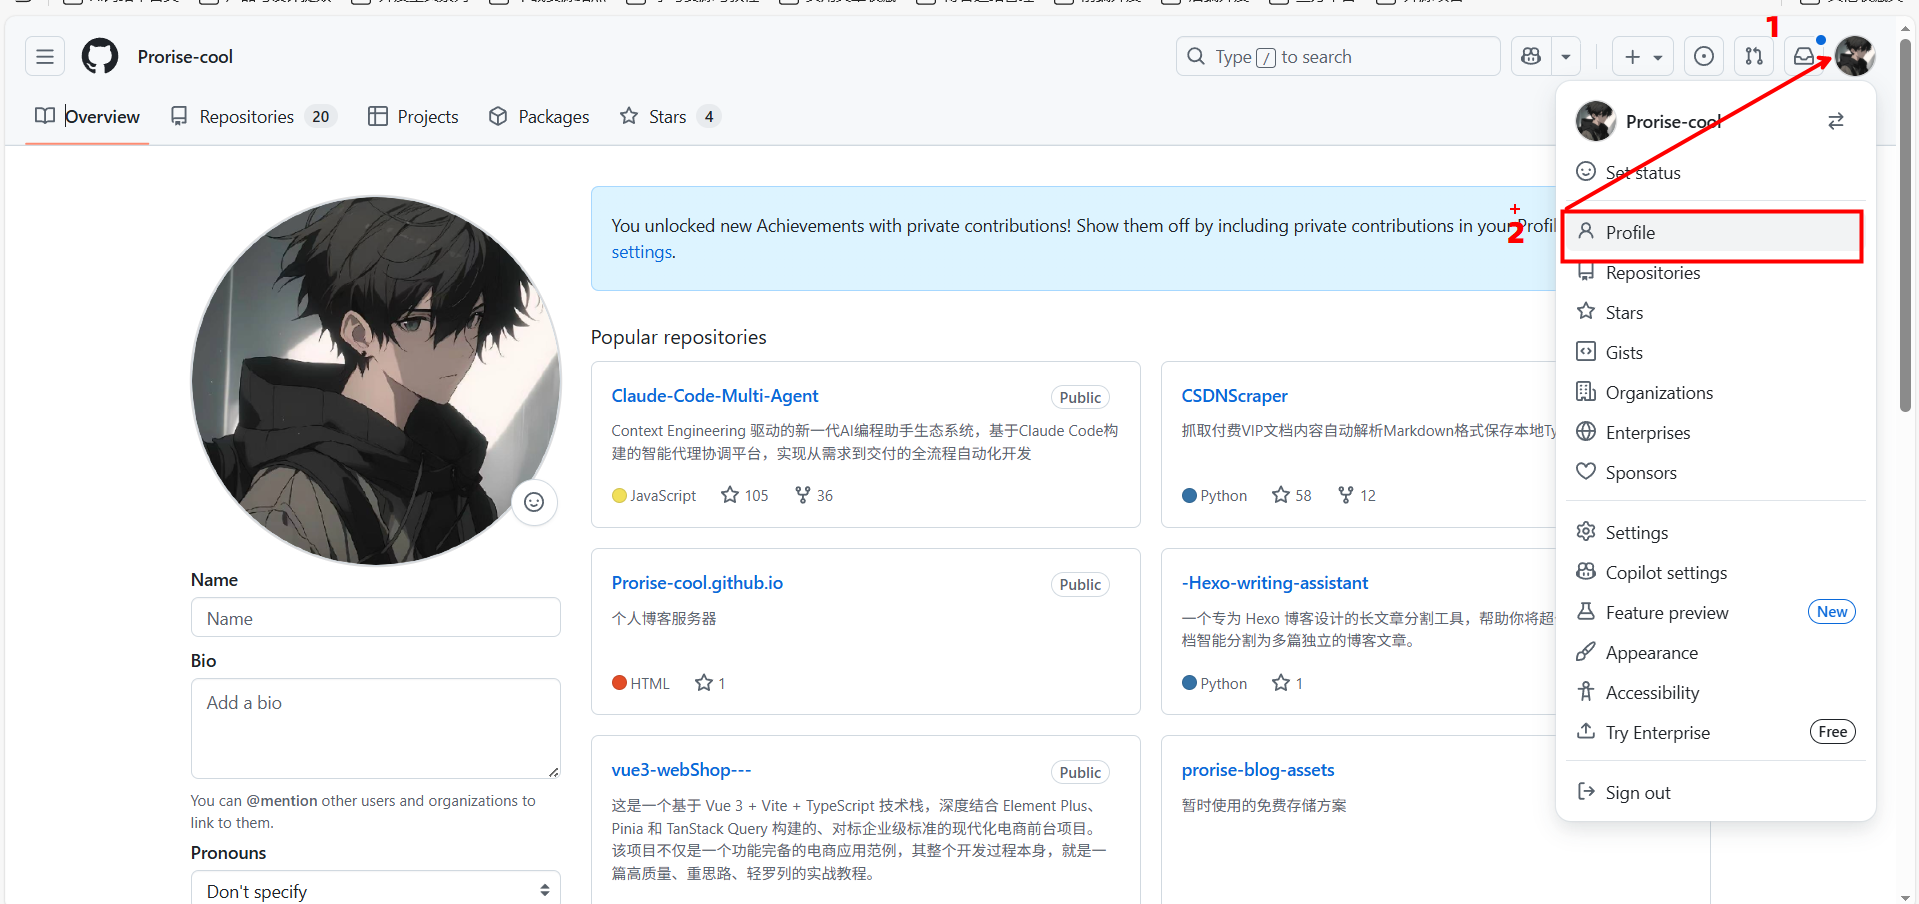
Task: Click the Name input field
Action: point(375,618)
